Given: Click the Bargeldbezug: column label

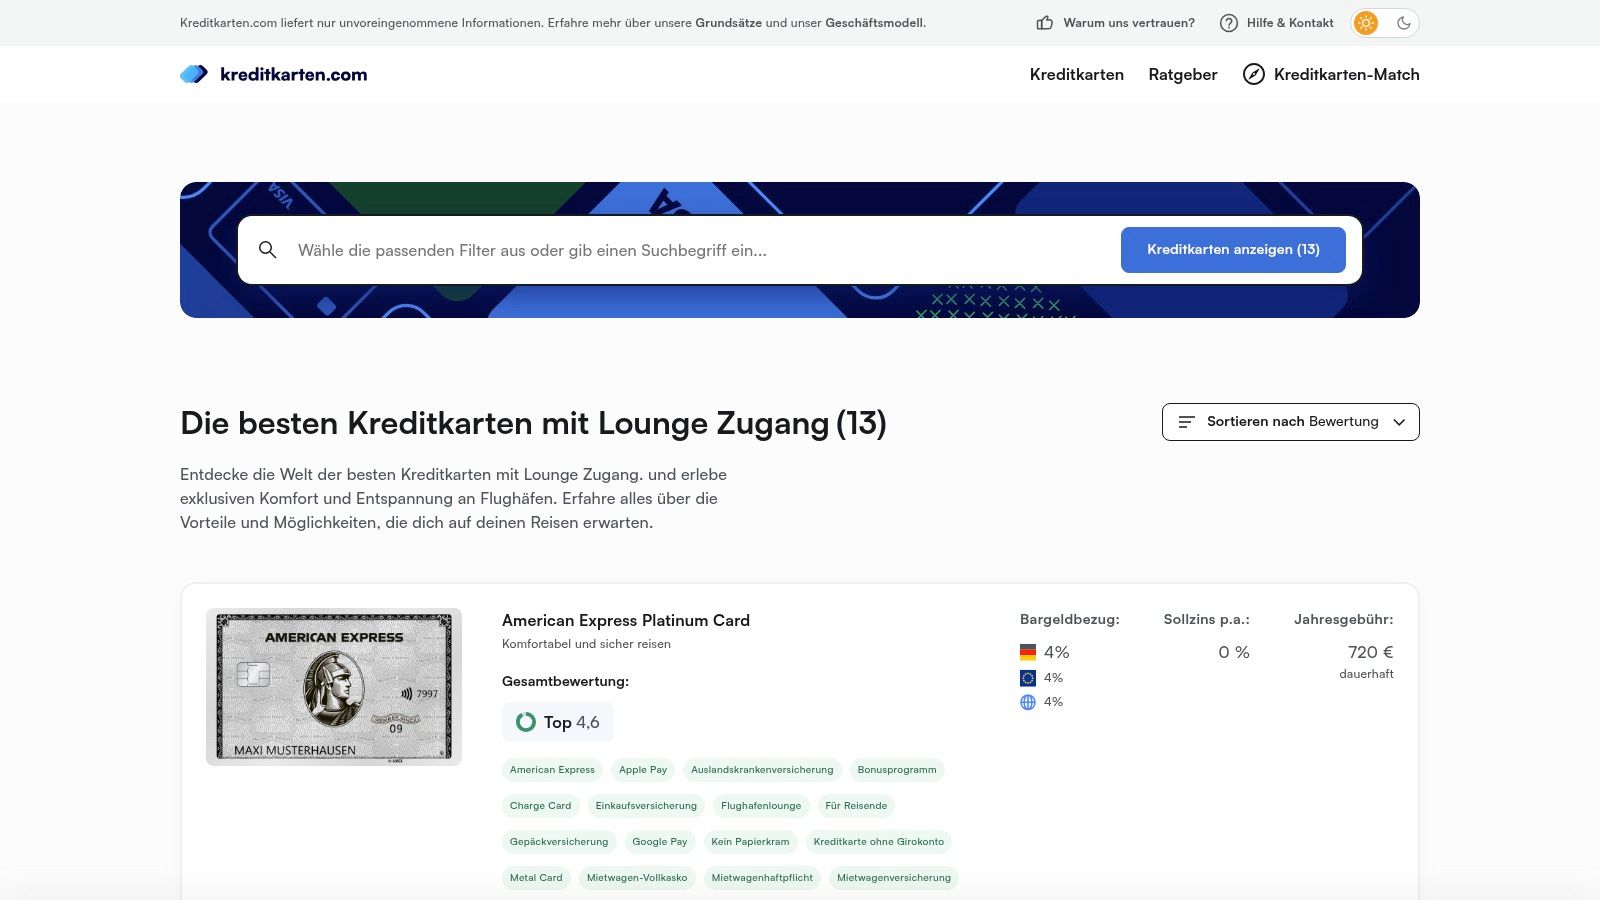Looking at the screenshot, I should coord(1070,620).
